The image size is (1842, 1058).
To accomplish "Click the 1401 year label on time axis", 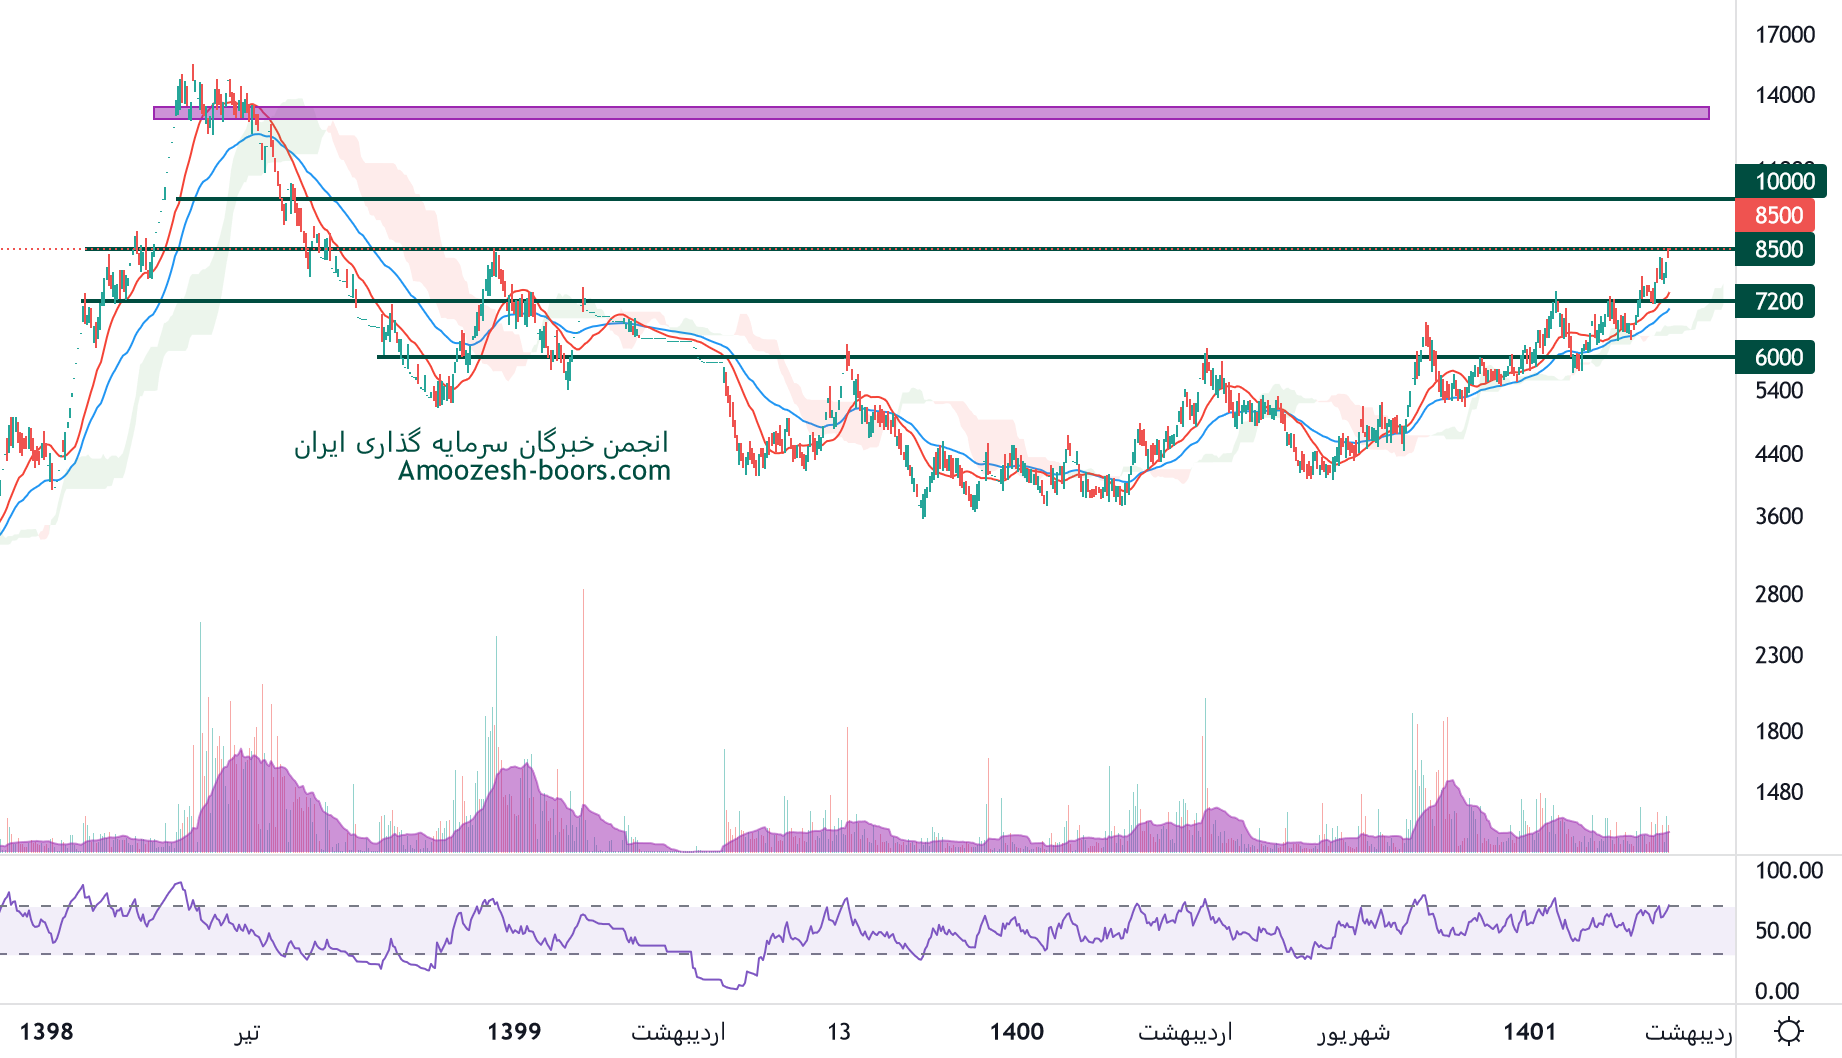I will [x=1530, y=1031].
